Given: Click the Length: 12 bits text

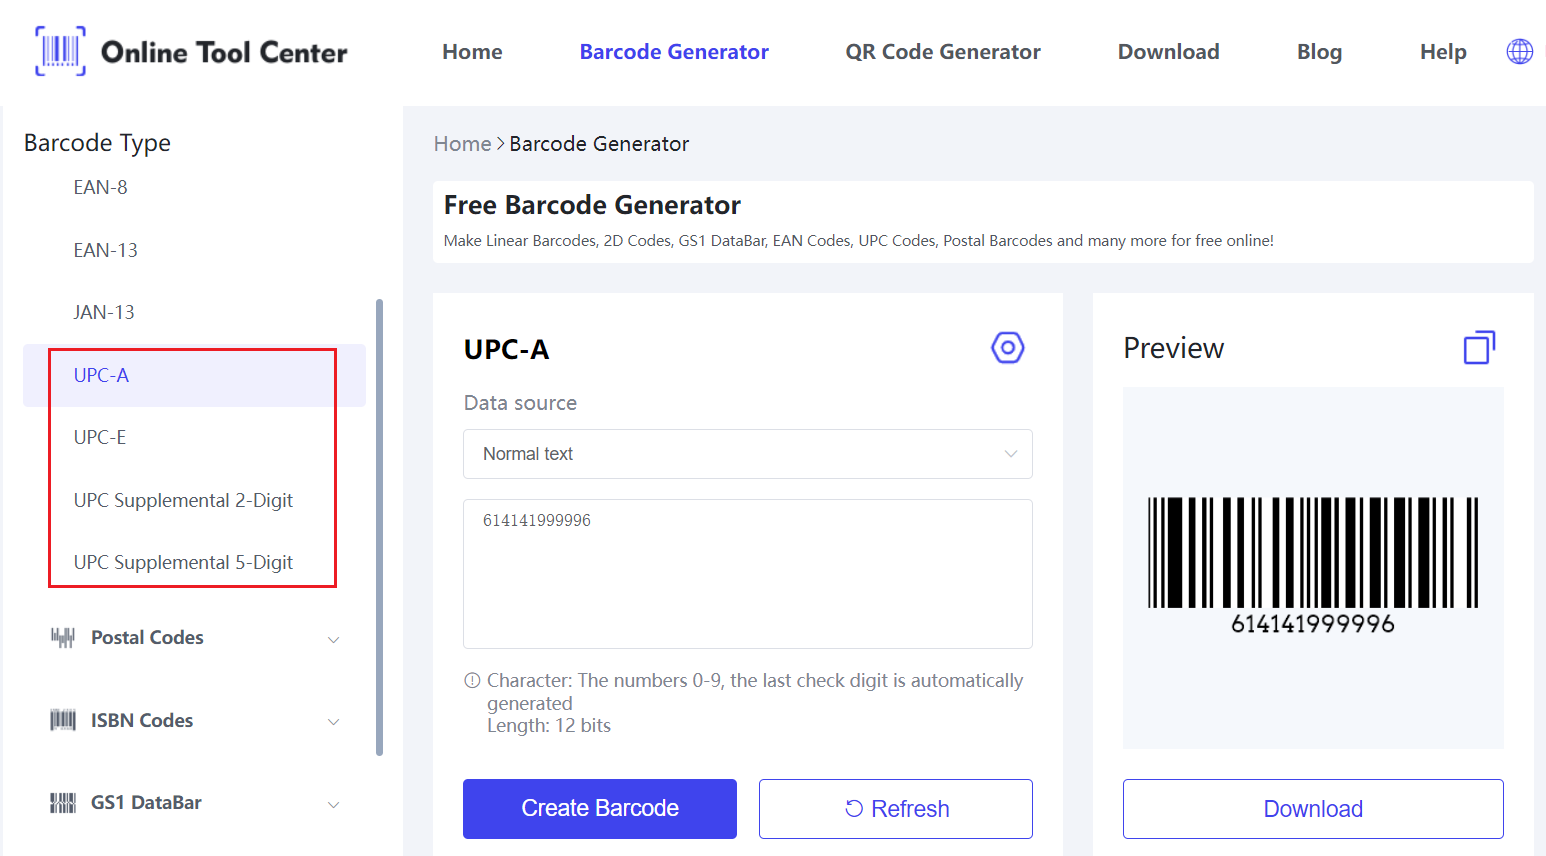Looking at the screenshot, I should pos(549,726).
